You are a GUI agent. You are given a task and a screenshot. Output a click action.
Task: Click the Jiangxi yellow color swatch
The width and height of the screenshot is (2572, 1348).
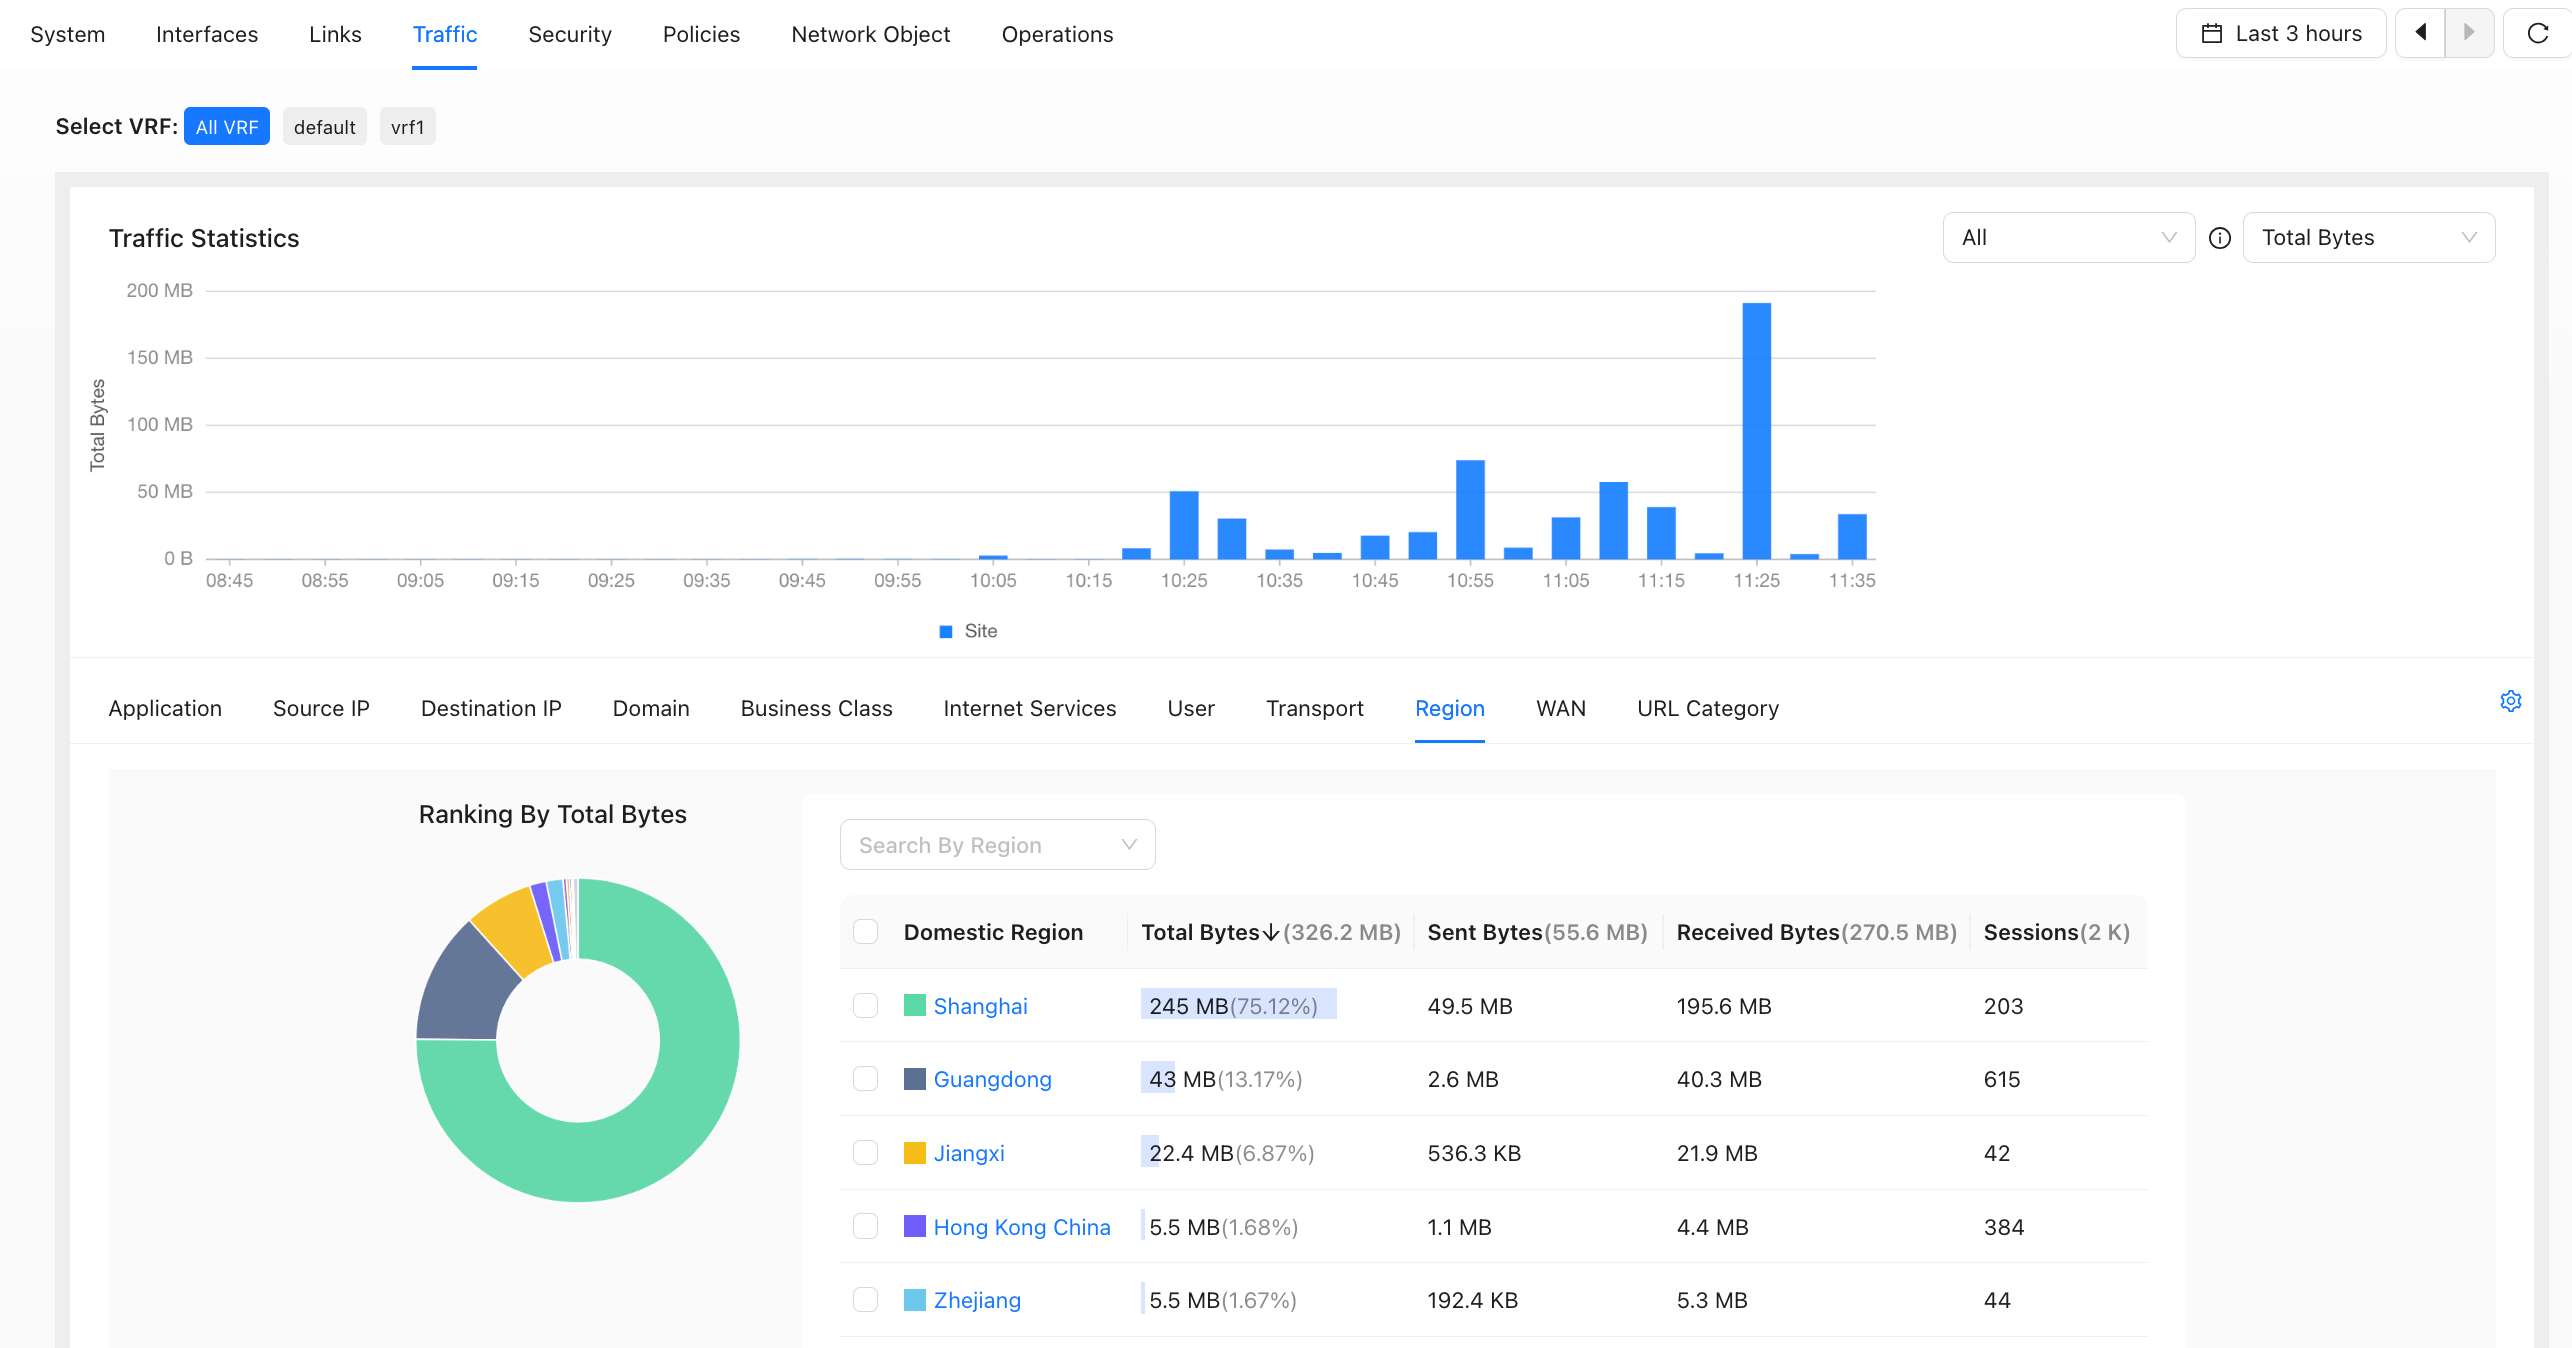914,1153
